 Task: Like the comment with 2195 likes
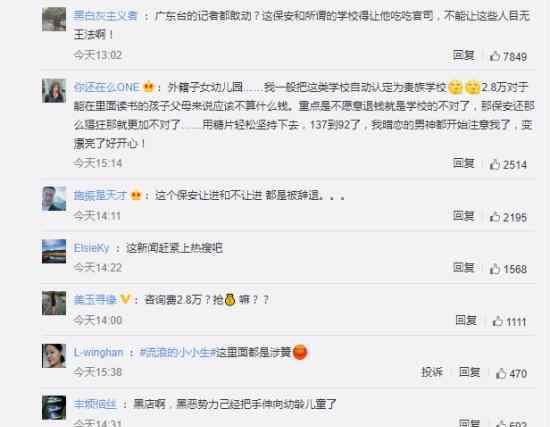508,217
